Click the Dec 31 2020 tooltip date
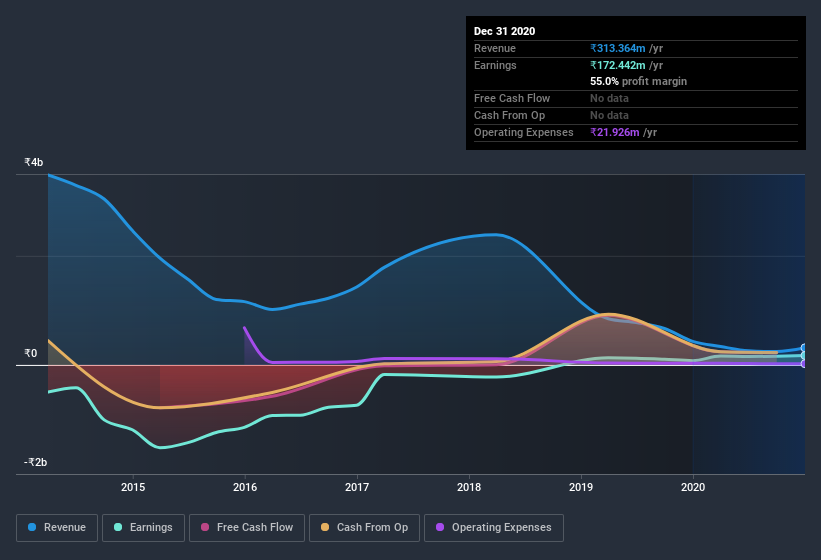The image size is (821, 560). [x=505, y=31]
